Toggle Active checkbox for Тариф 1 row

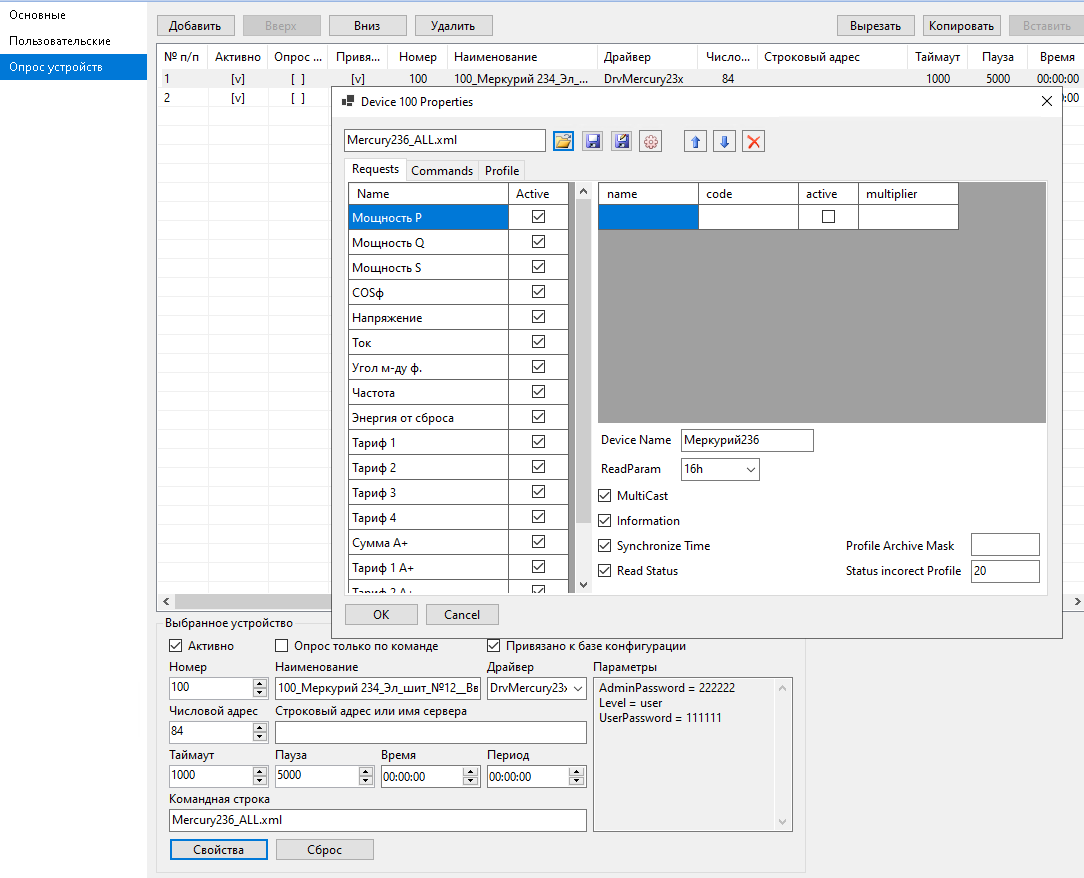(x=539, y=442)
